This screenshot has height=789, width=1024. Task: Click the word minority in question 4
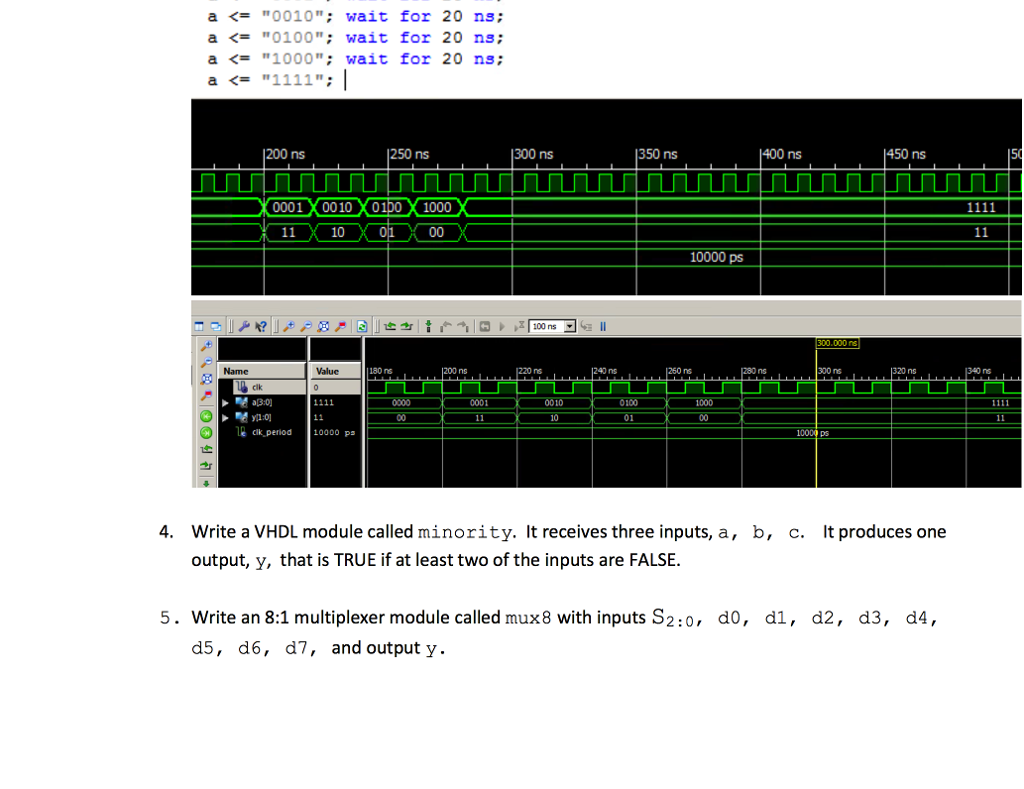coord(465,532)
